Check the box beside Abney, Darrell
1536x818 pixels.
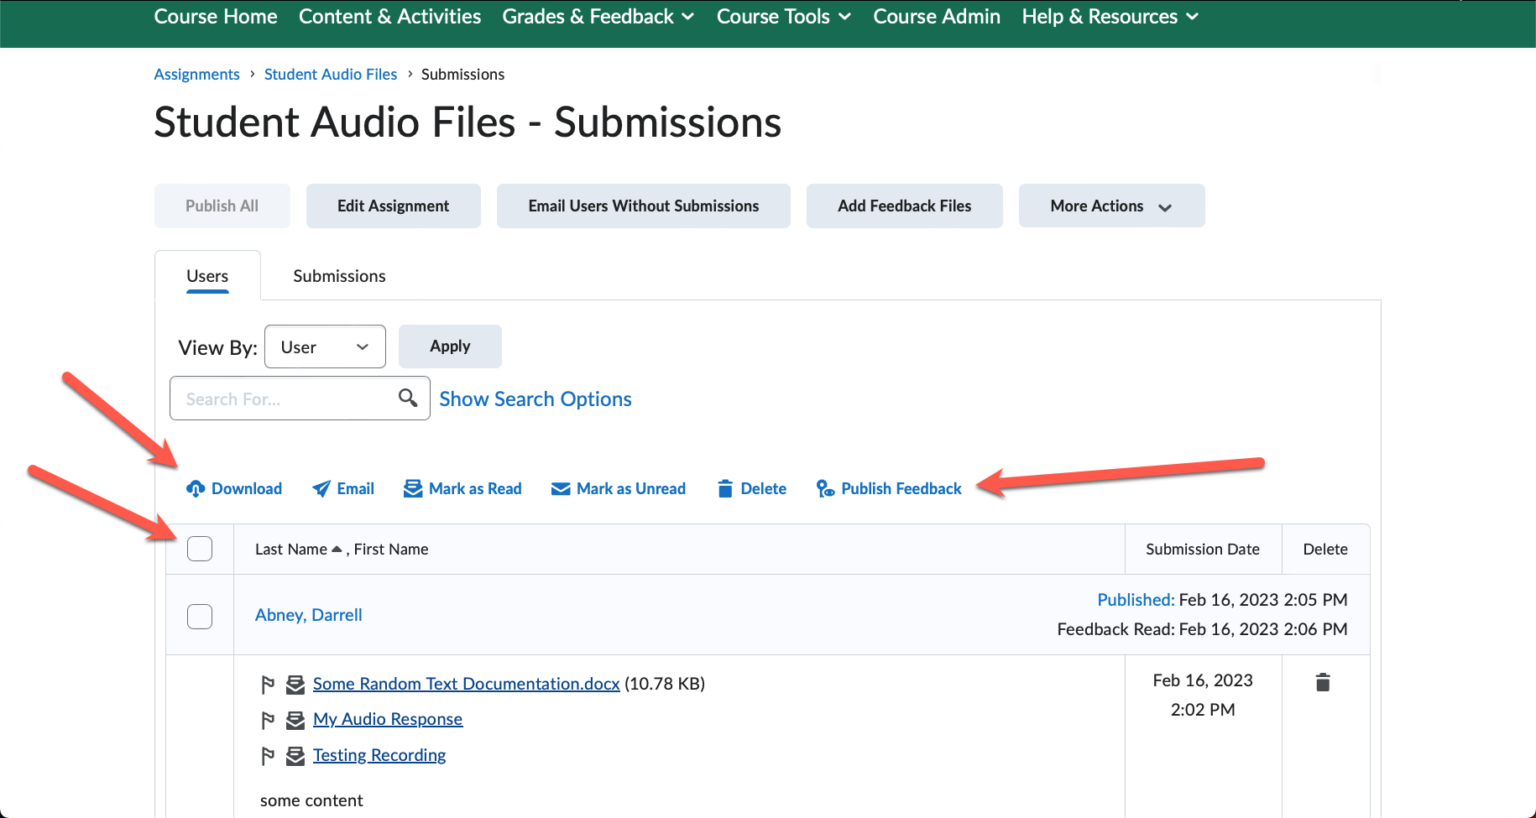(200, 616)
